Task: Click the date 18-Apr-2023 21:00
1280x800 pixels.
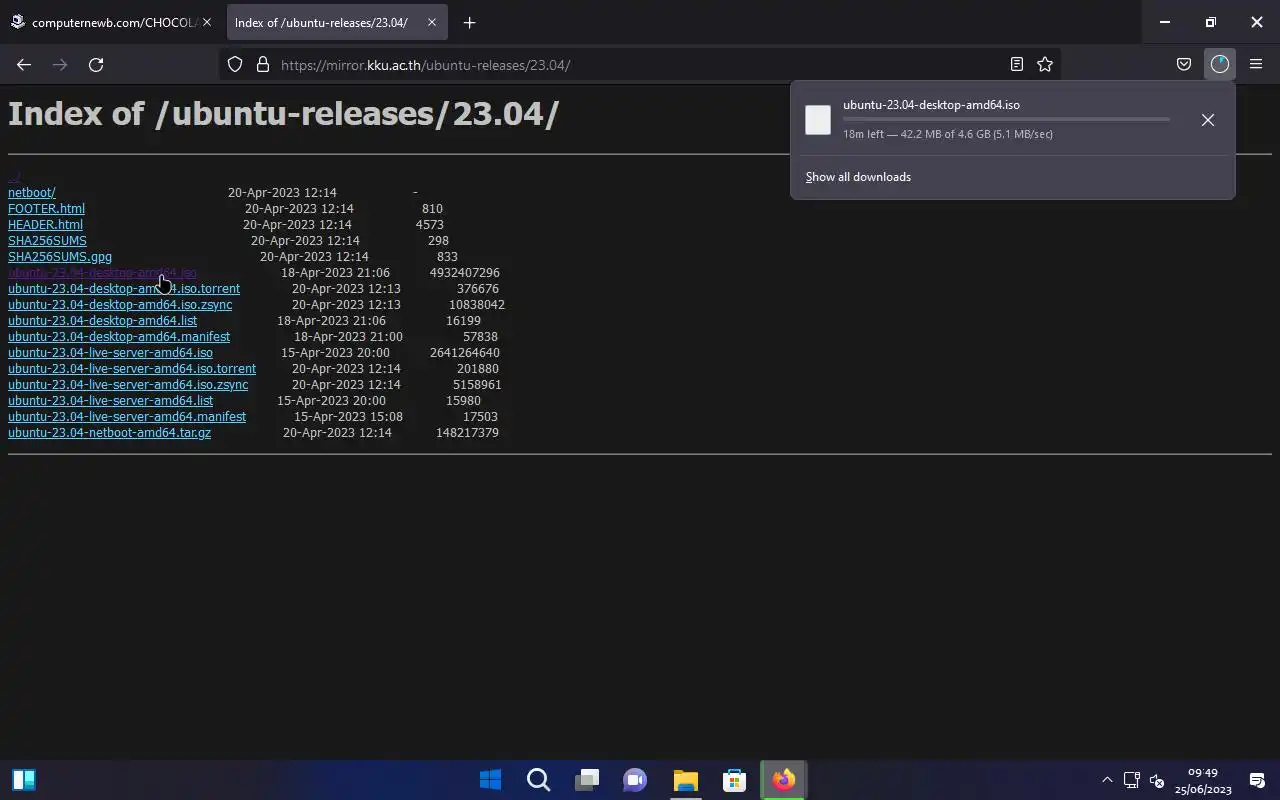Action: coord(348,337)
